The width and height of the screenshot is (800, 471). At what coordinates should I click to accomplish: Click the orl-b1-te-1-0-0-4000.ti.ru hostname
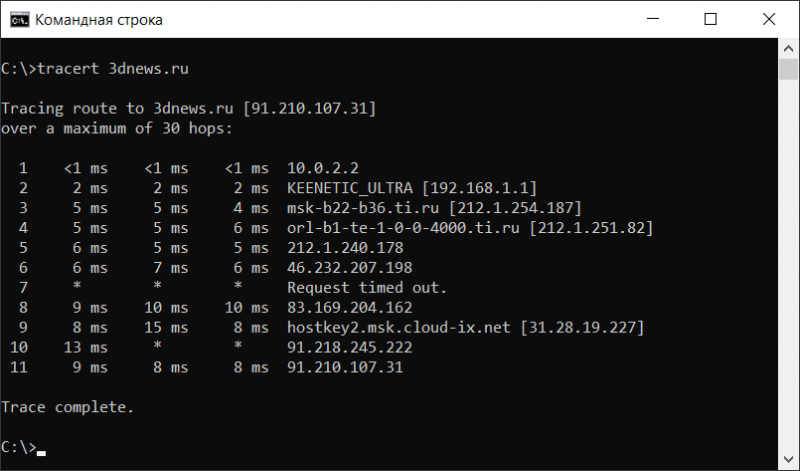tap(404, 228)
